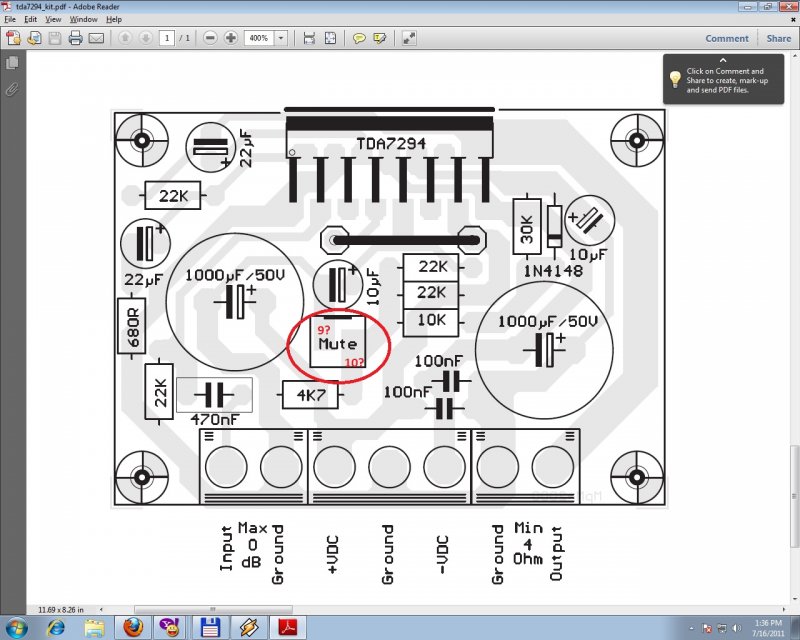Click the horizontal scrollbar right arrow
This screenshot has width=800, height=640.
tap(784, 609)
